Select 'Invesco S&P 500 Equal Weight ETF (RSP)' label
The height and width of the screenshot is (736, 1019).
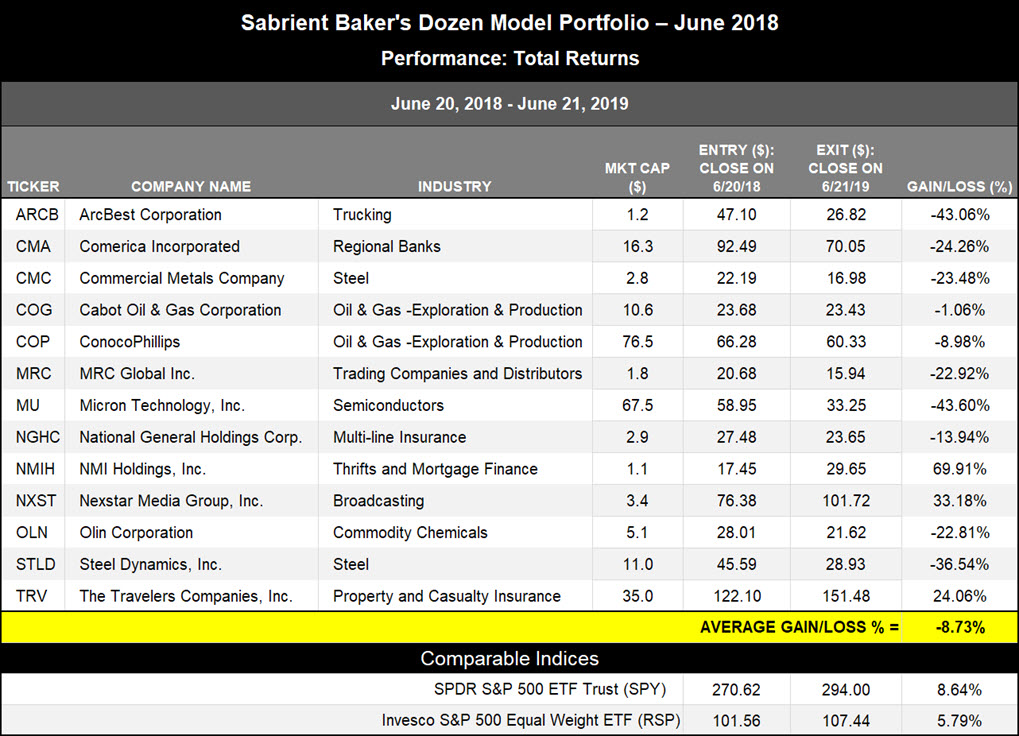(531, 720)
